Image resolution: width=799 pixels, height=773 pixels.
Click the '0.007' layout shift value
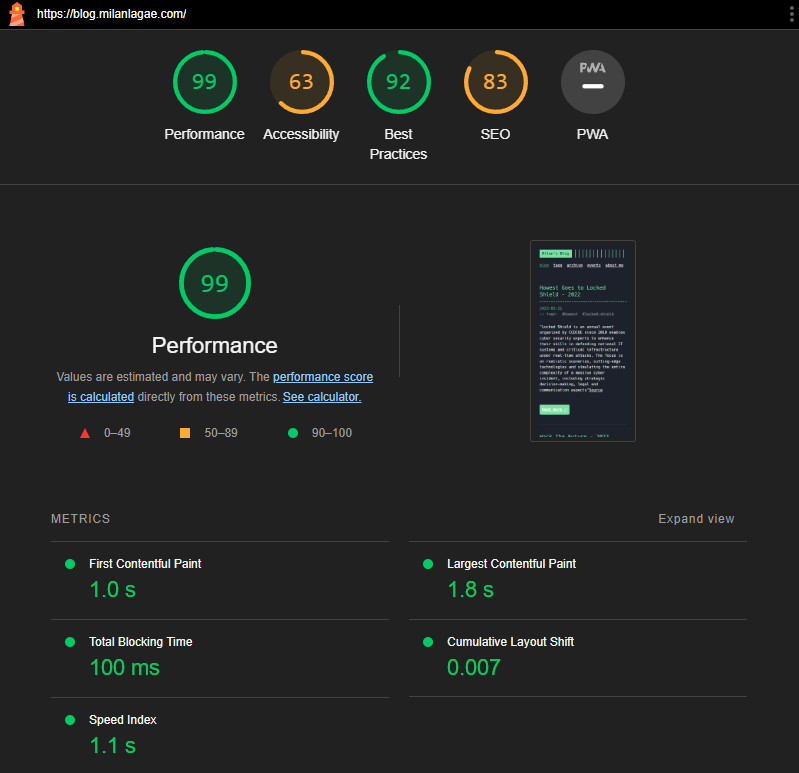tap(474, 668)
